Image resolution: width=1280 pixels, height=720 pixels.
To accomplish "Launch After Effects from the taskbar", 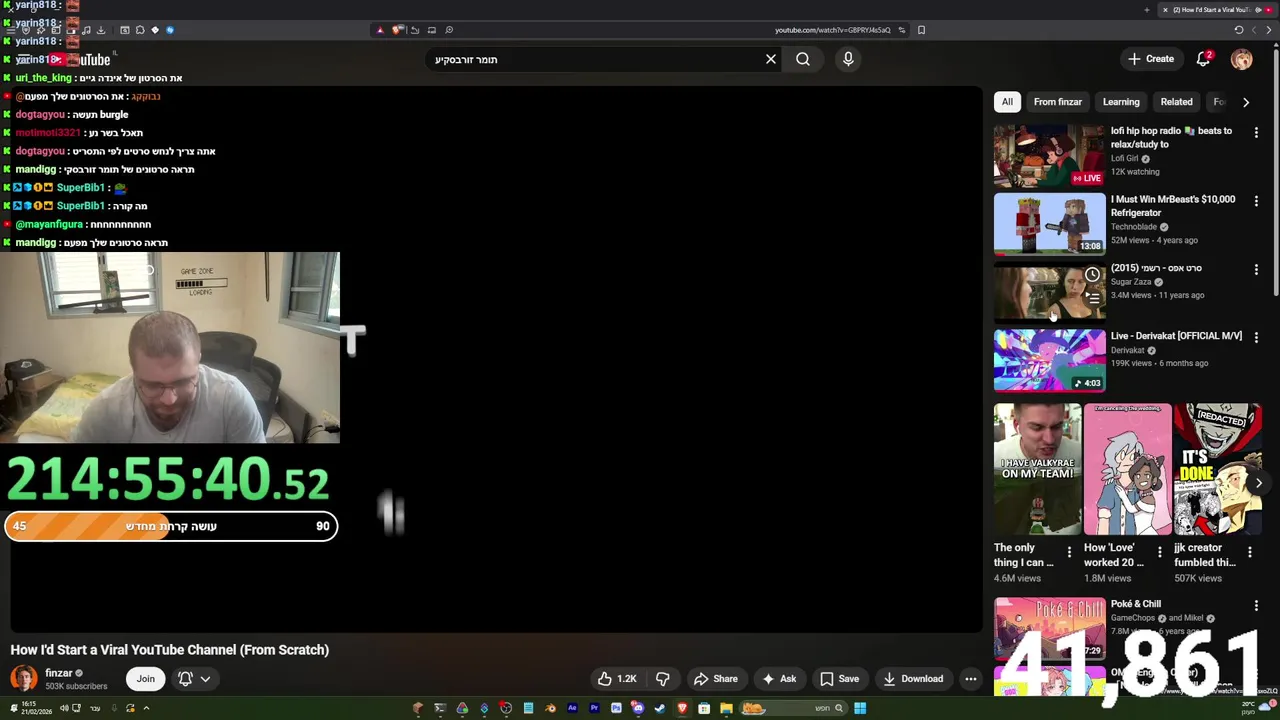I will click(572, 708).
